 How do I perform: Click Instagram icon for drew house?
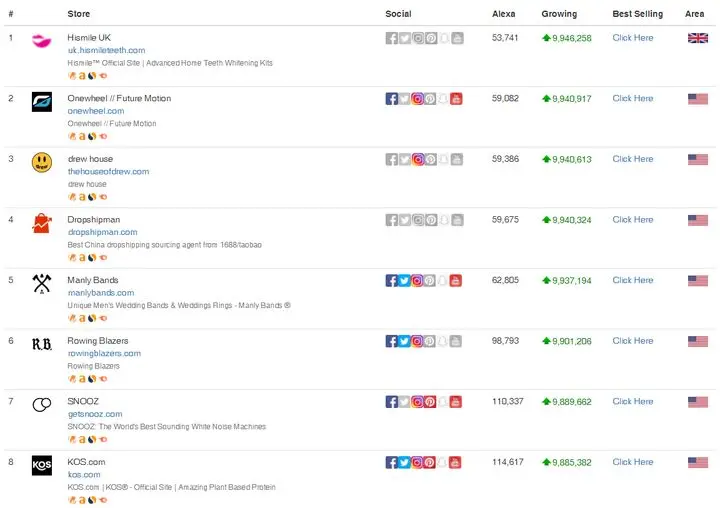(x=418, y=159)
